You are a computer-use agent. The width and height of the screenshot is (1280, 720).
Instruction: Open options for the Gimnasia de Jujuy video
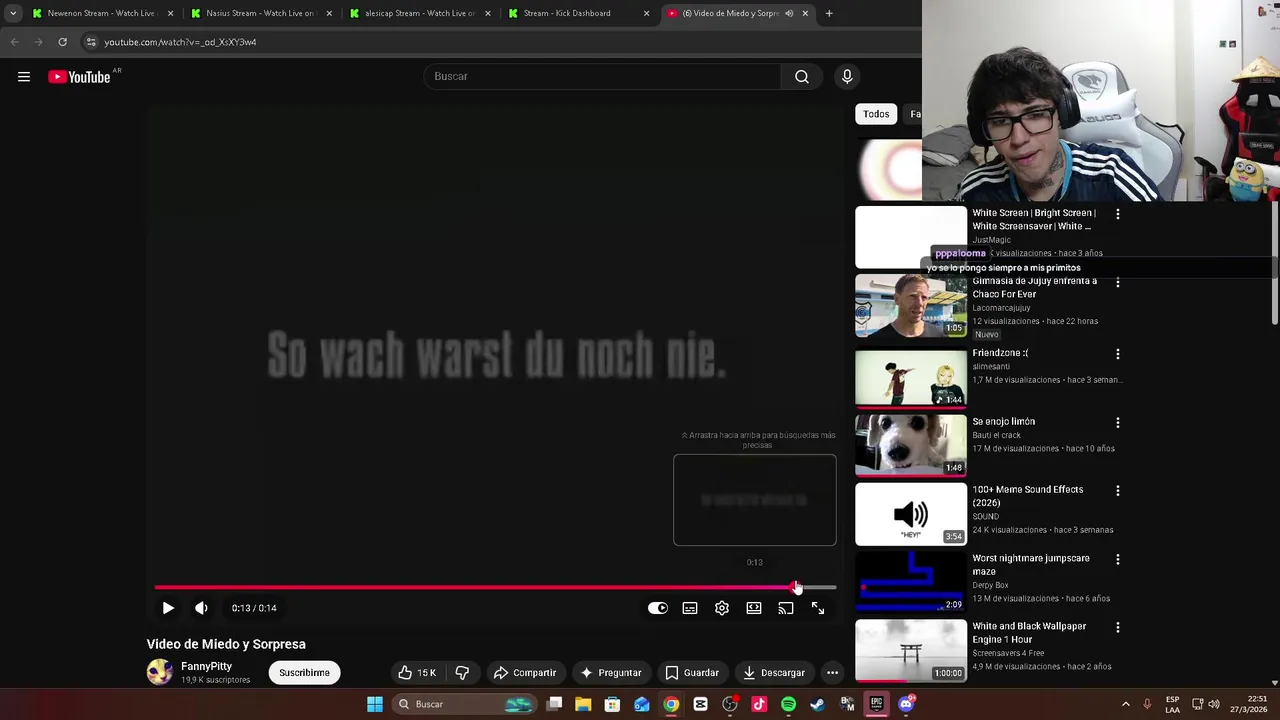click(1118, 283)
